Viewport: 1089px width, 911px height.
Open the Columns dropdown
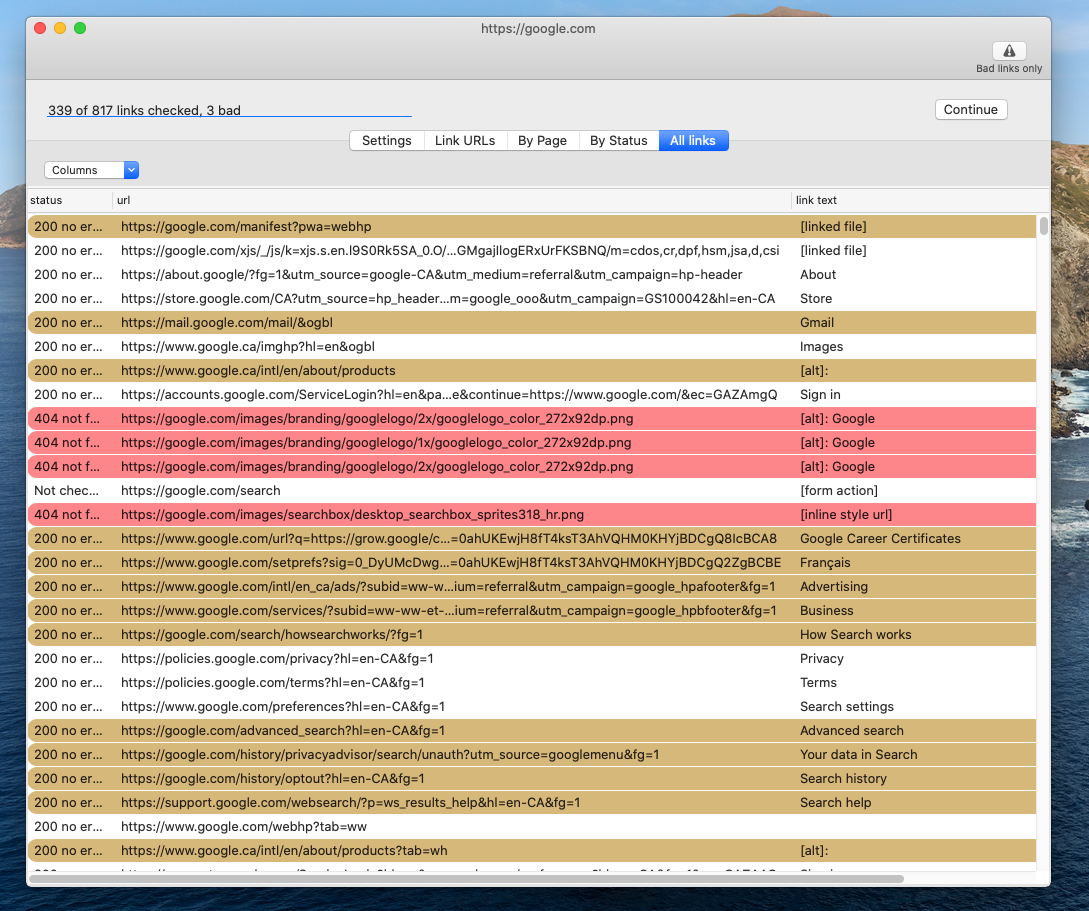92,170
